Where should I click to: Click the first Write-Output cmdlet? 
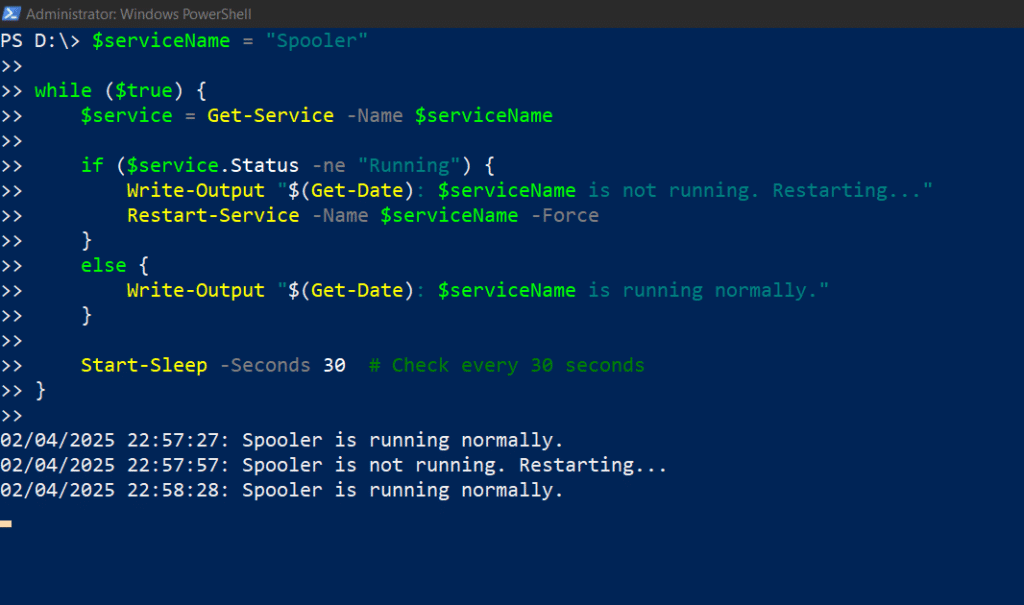(x=196, y=191)
